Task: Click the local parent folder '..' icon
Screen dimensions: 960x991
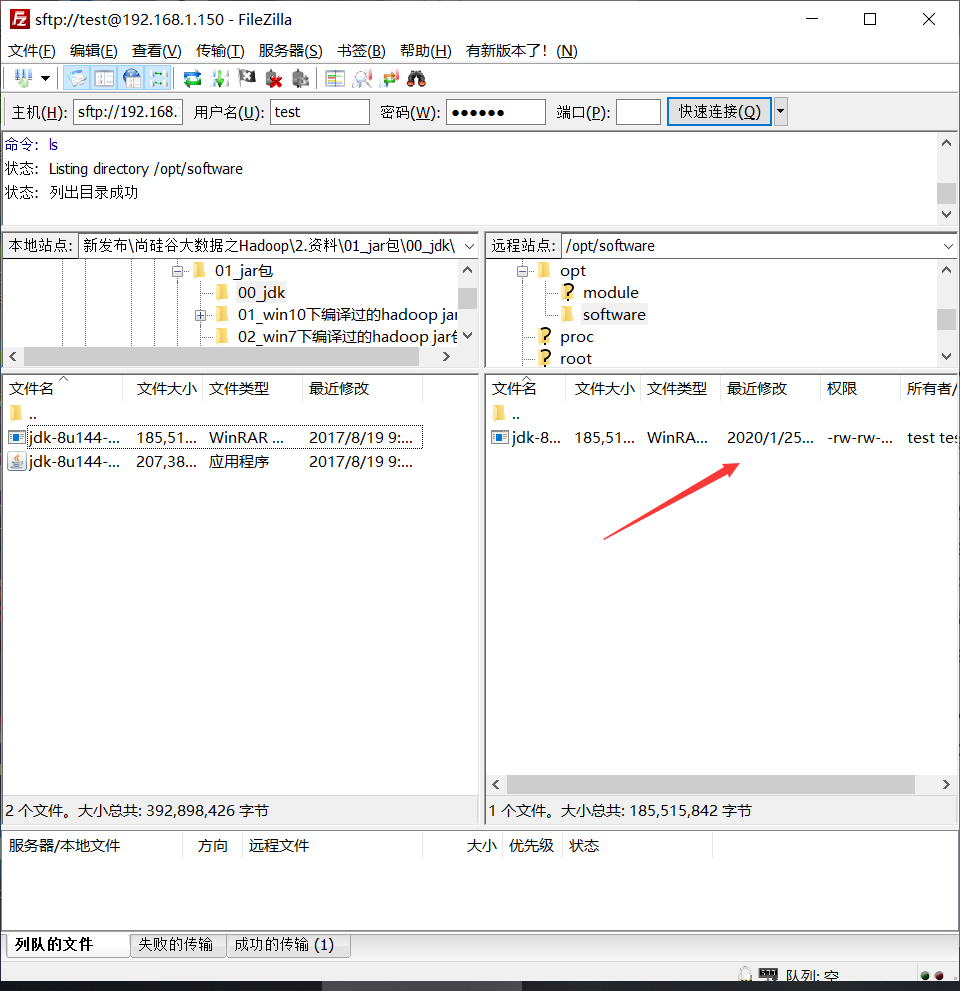Action: point(16,413)
